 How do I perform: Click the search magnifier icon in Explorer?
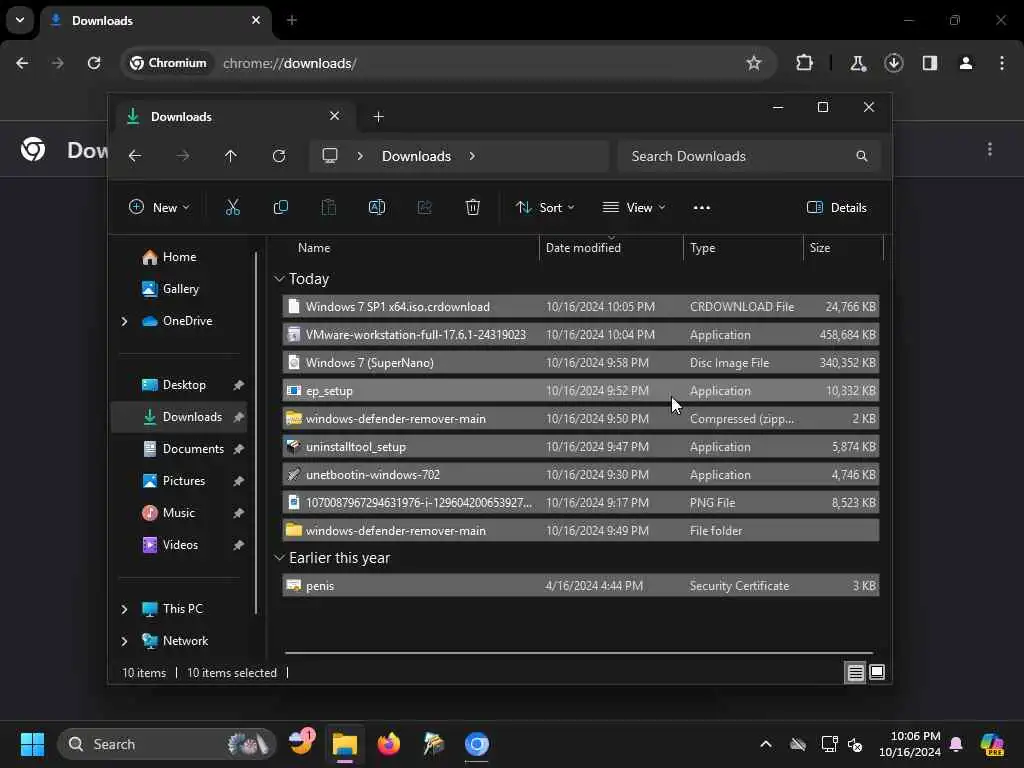[861, 156]
